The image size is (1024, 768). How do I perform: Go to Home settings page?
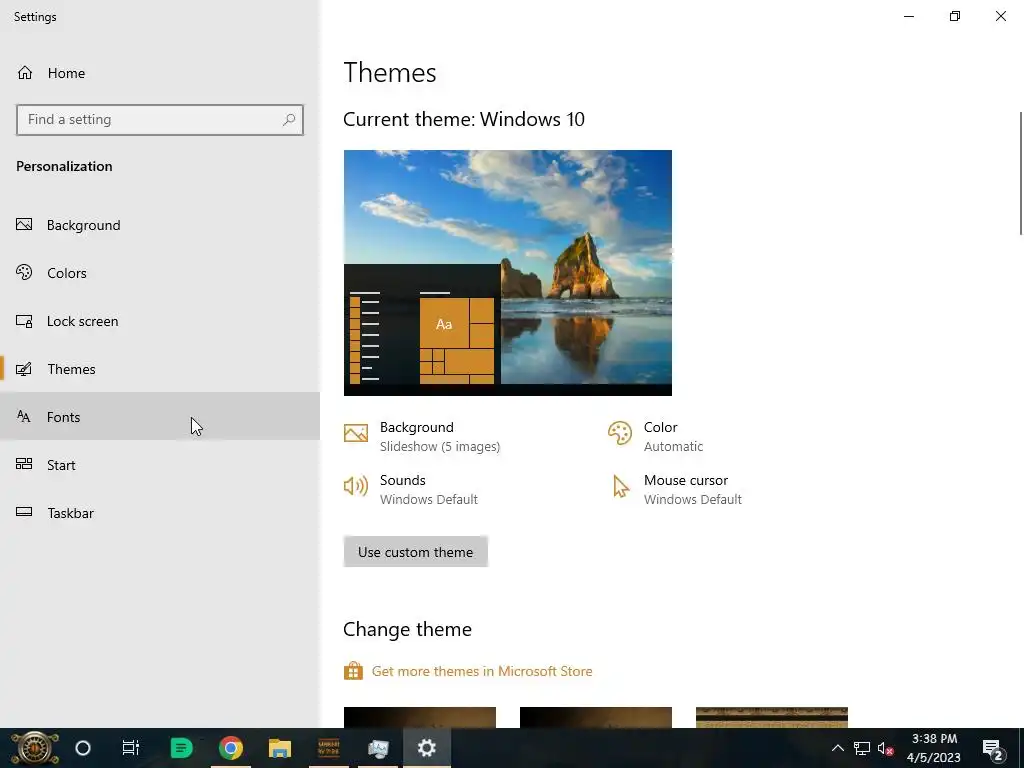(x=160, y=72)
